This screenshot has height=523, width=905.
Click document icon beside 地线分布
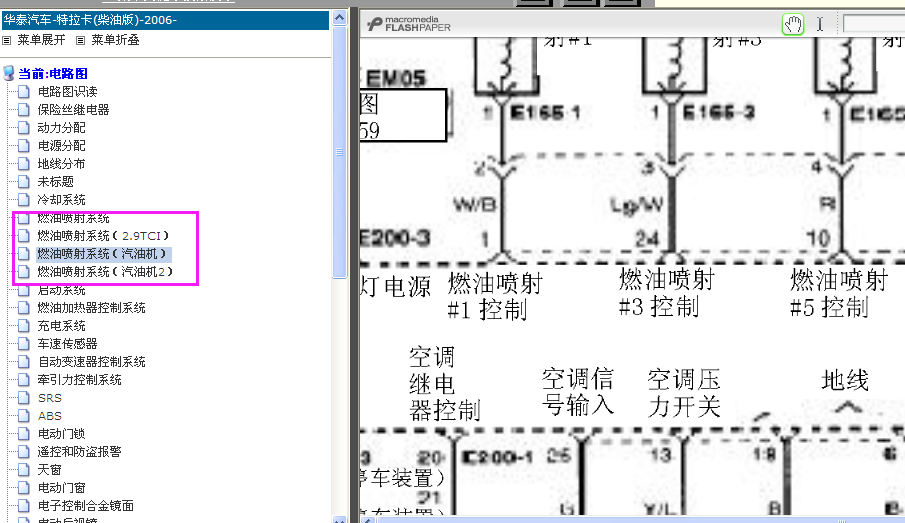click(x=24, y=163)
